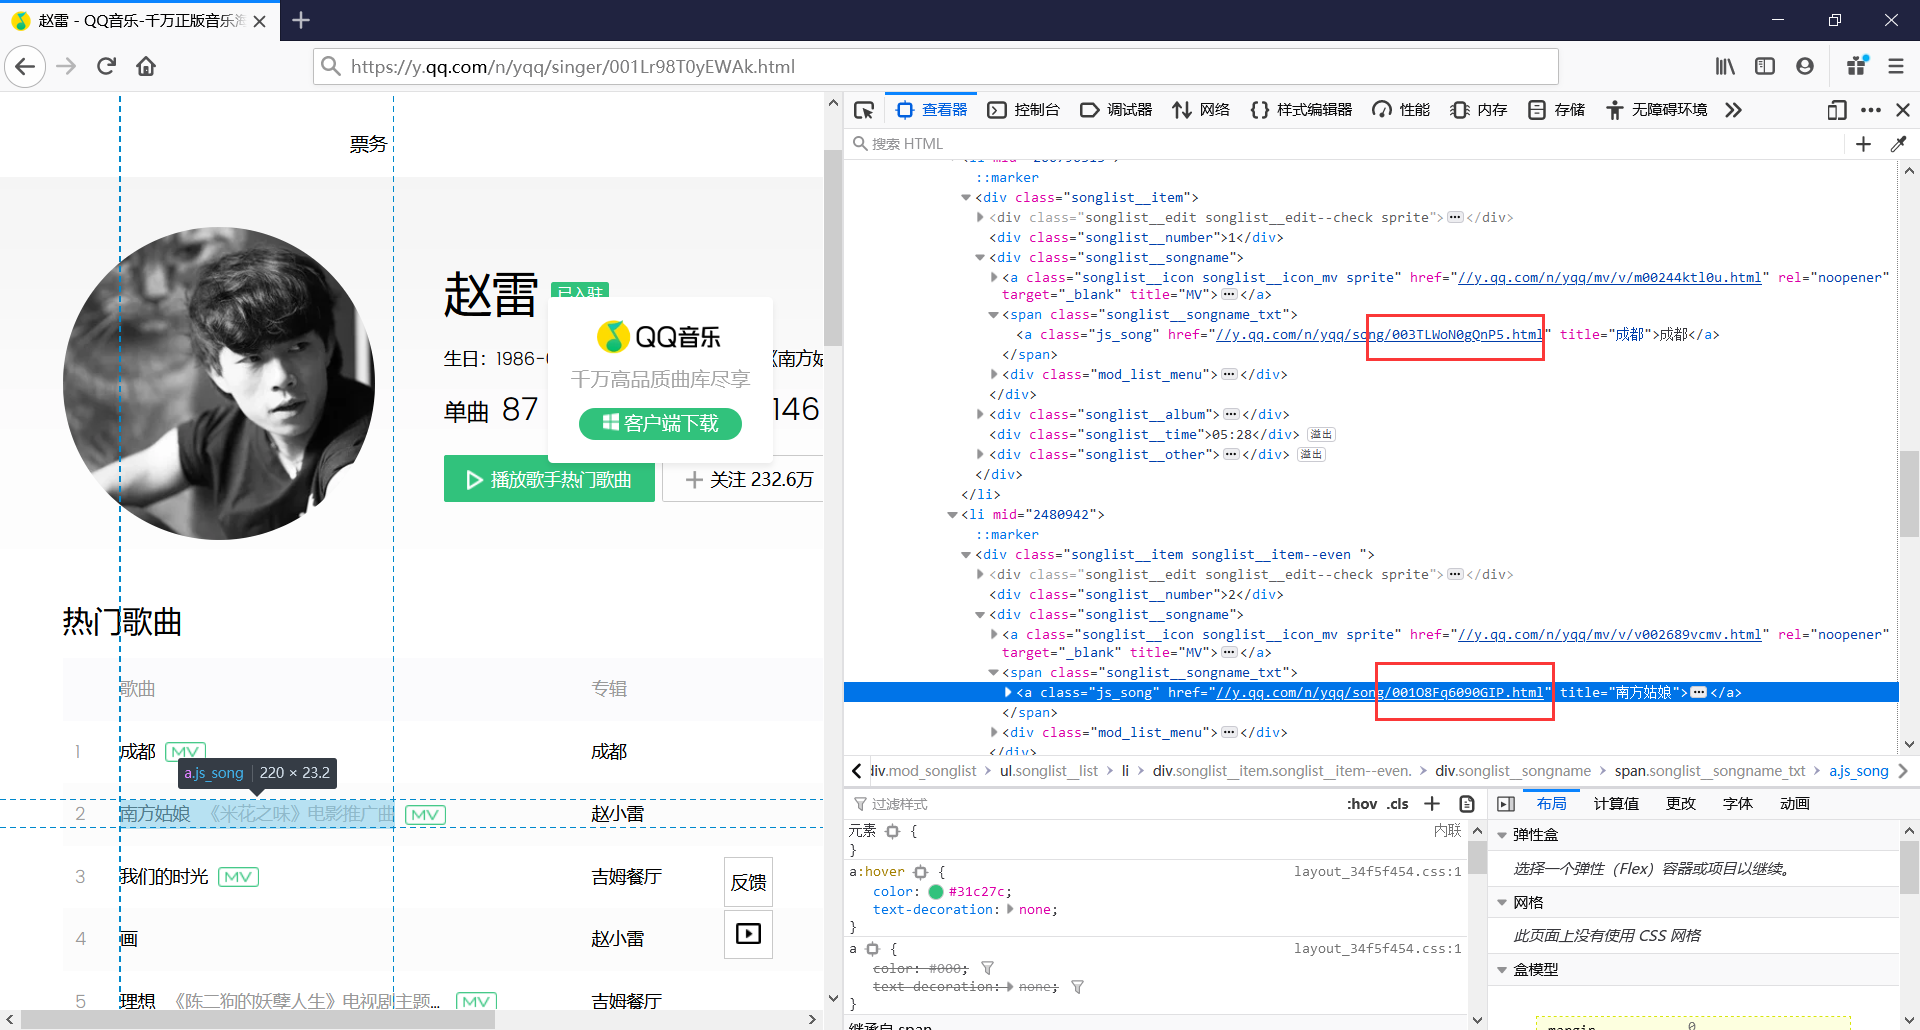Screen dimensions: 1920x1030
Task: Collapse the li mid="2480942" node
Action: [x=952, y=515]
